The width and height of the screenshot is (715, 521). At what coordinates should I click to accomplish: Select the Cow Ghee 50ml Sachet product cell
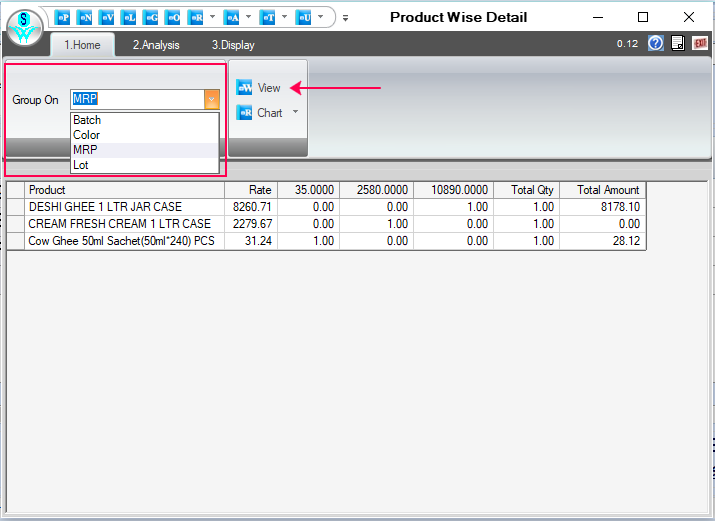click(x=124, y=241)
